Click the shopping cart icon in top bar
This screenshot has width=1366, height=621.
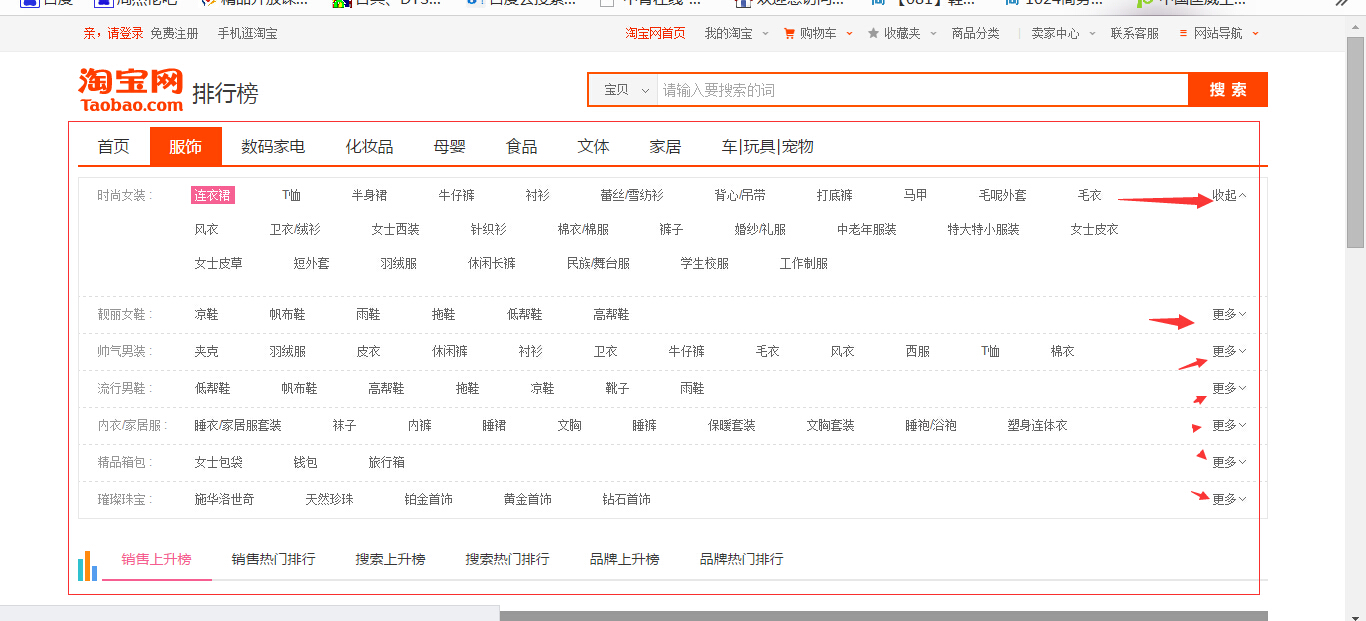coord(790,33)
